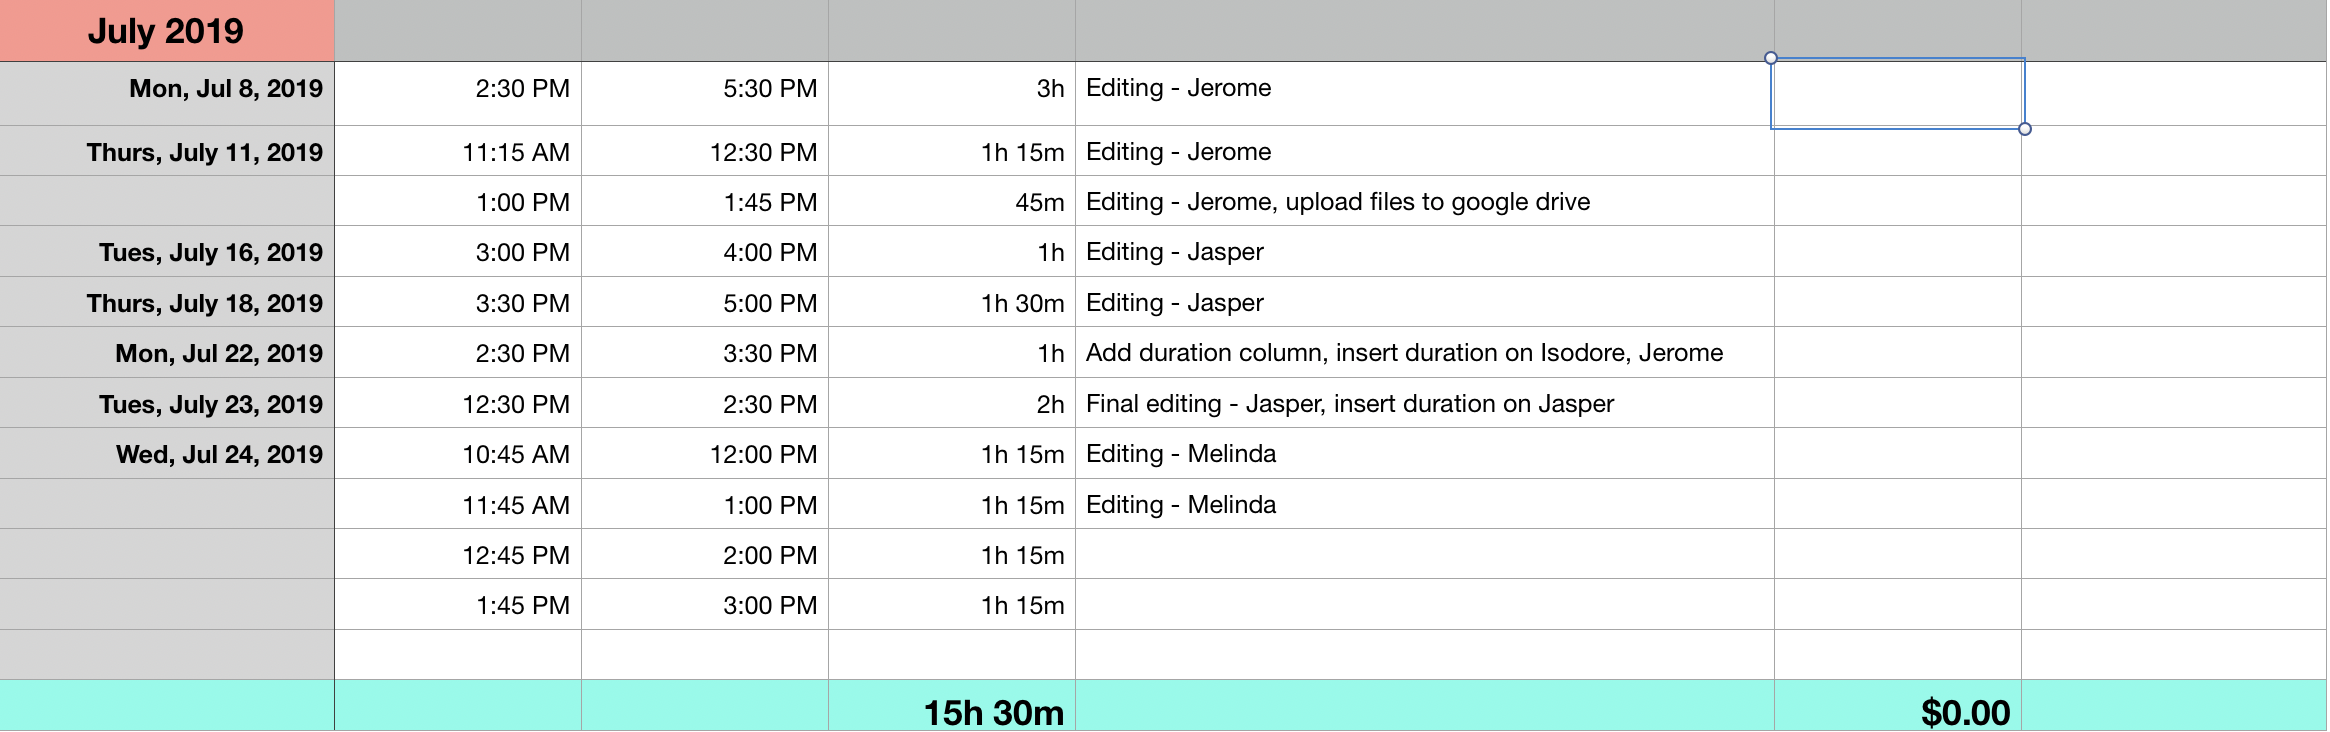
Task: Select the July 2019 header cell
Action: pos(166,31)
